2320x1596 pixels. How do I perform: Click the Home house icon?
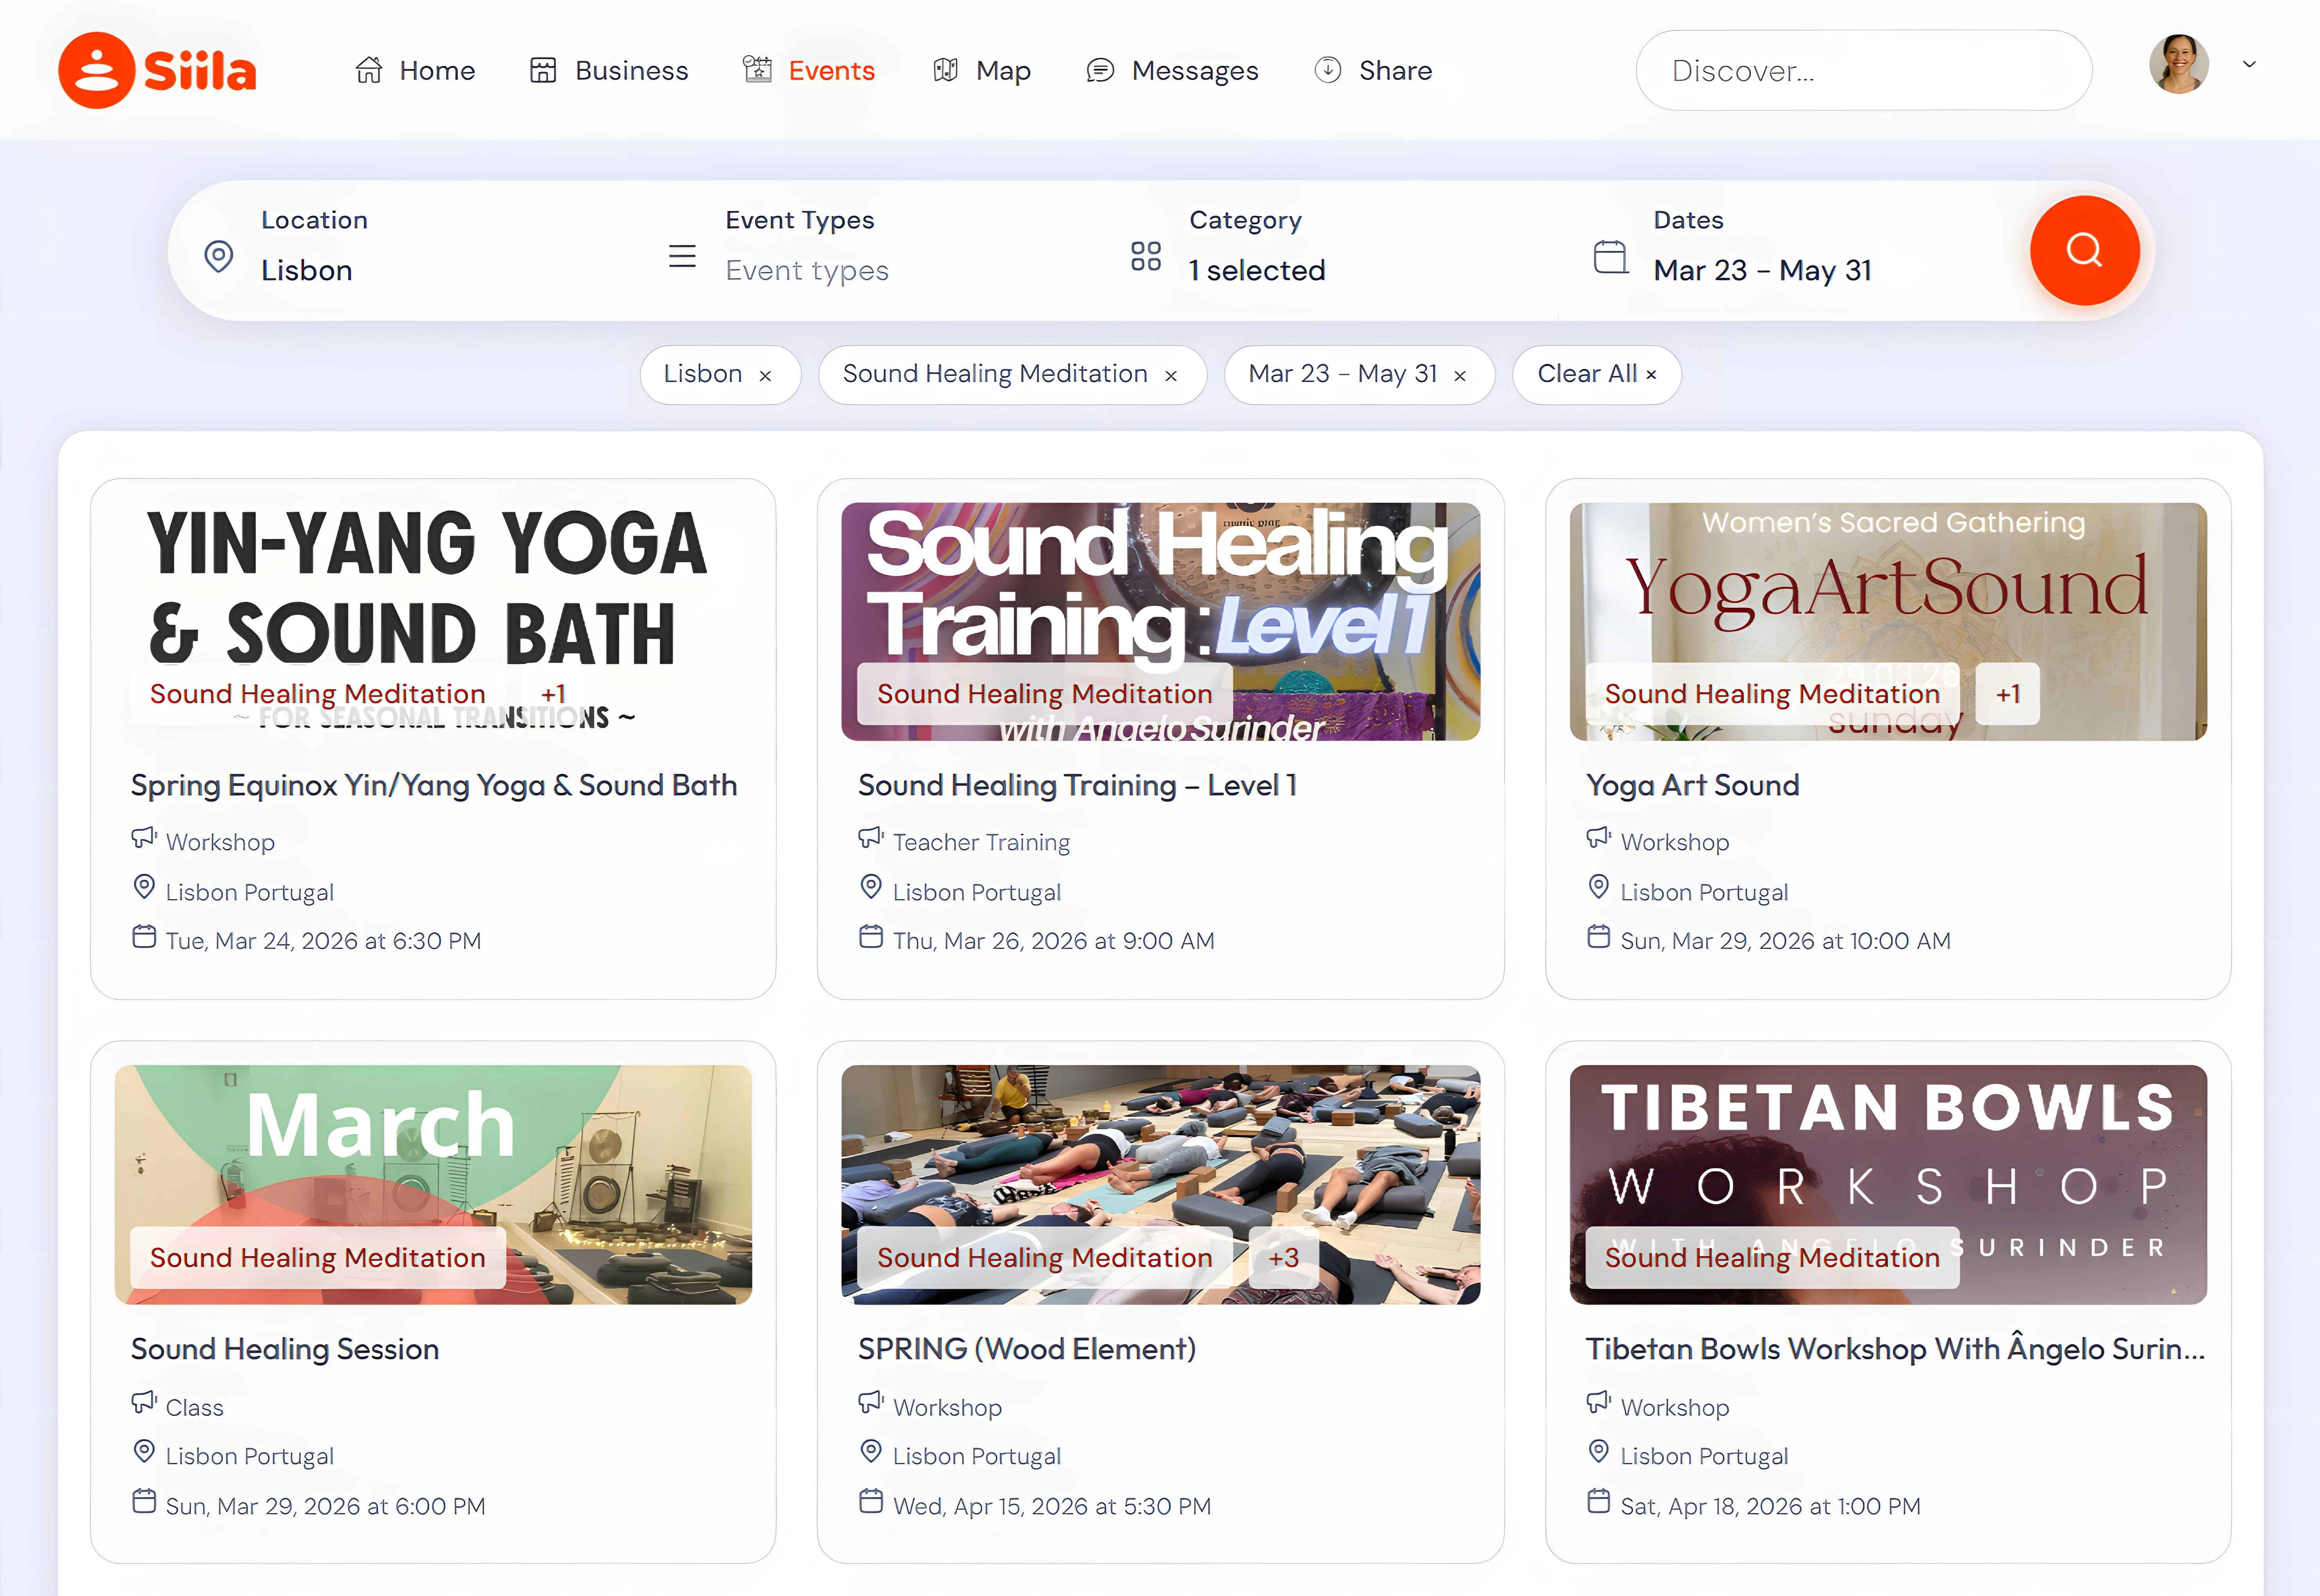tap(369, 70)
